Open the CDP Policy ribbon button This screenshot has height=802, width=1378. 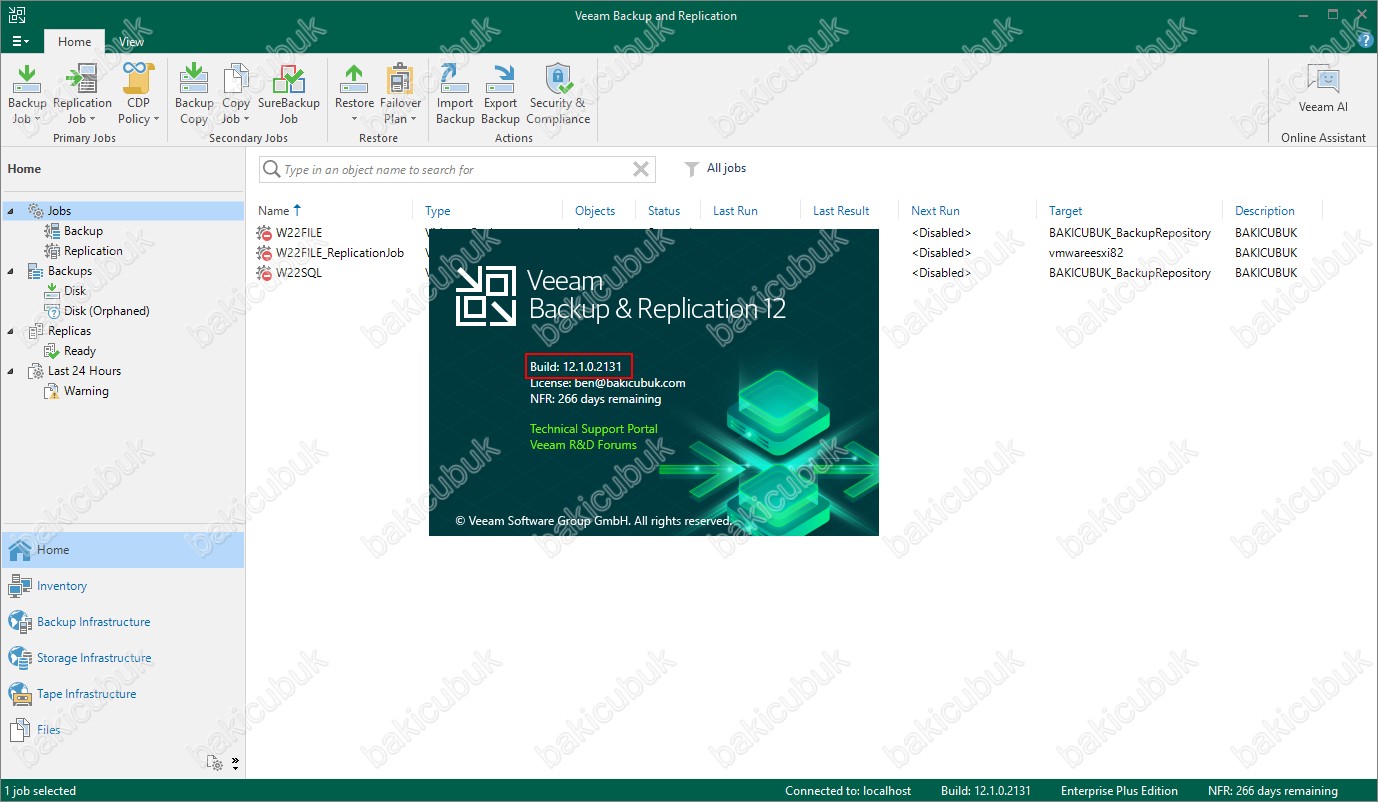138,94
